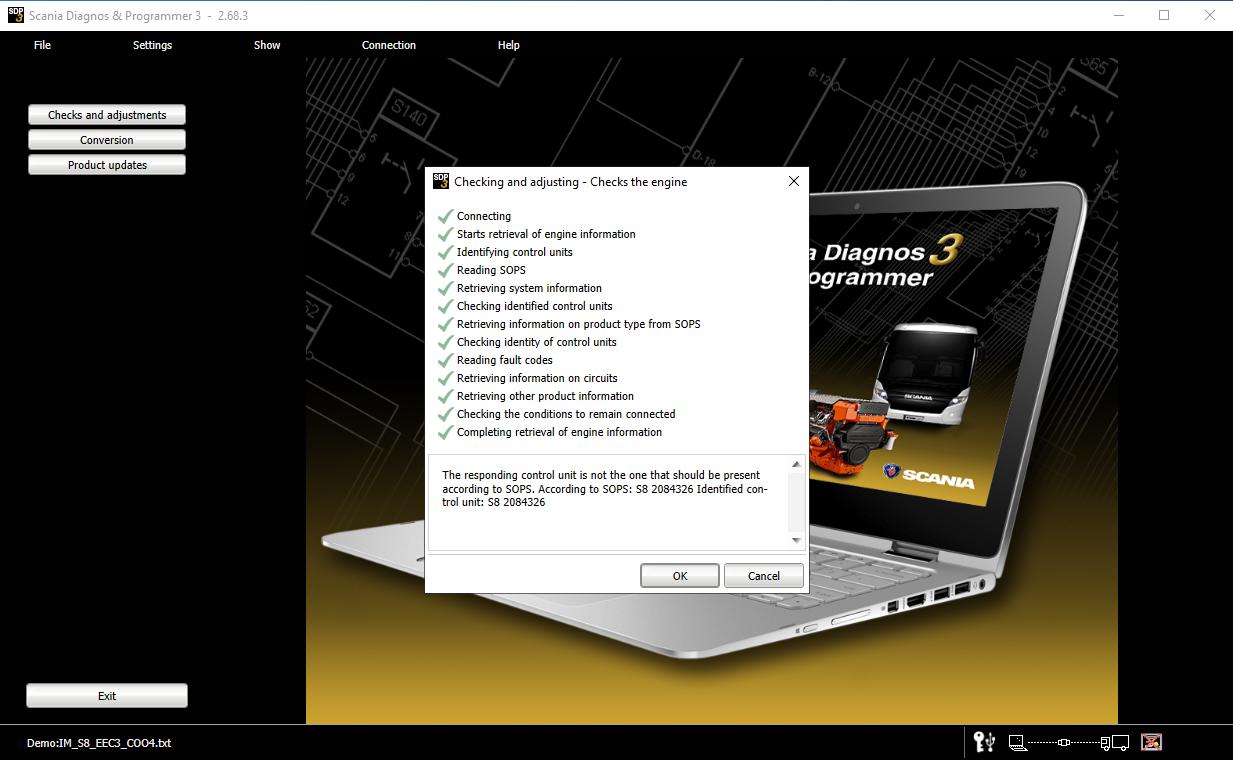Click the truck vehicle icon in status bar

tap(1116, 742)
